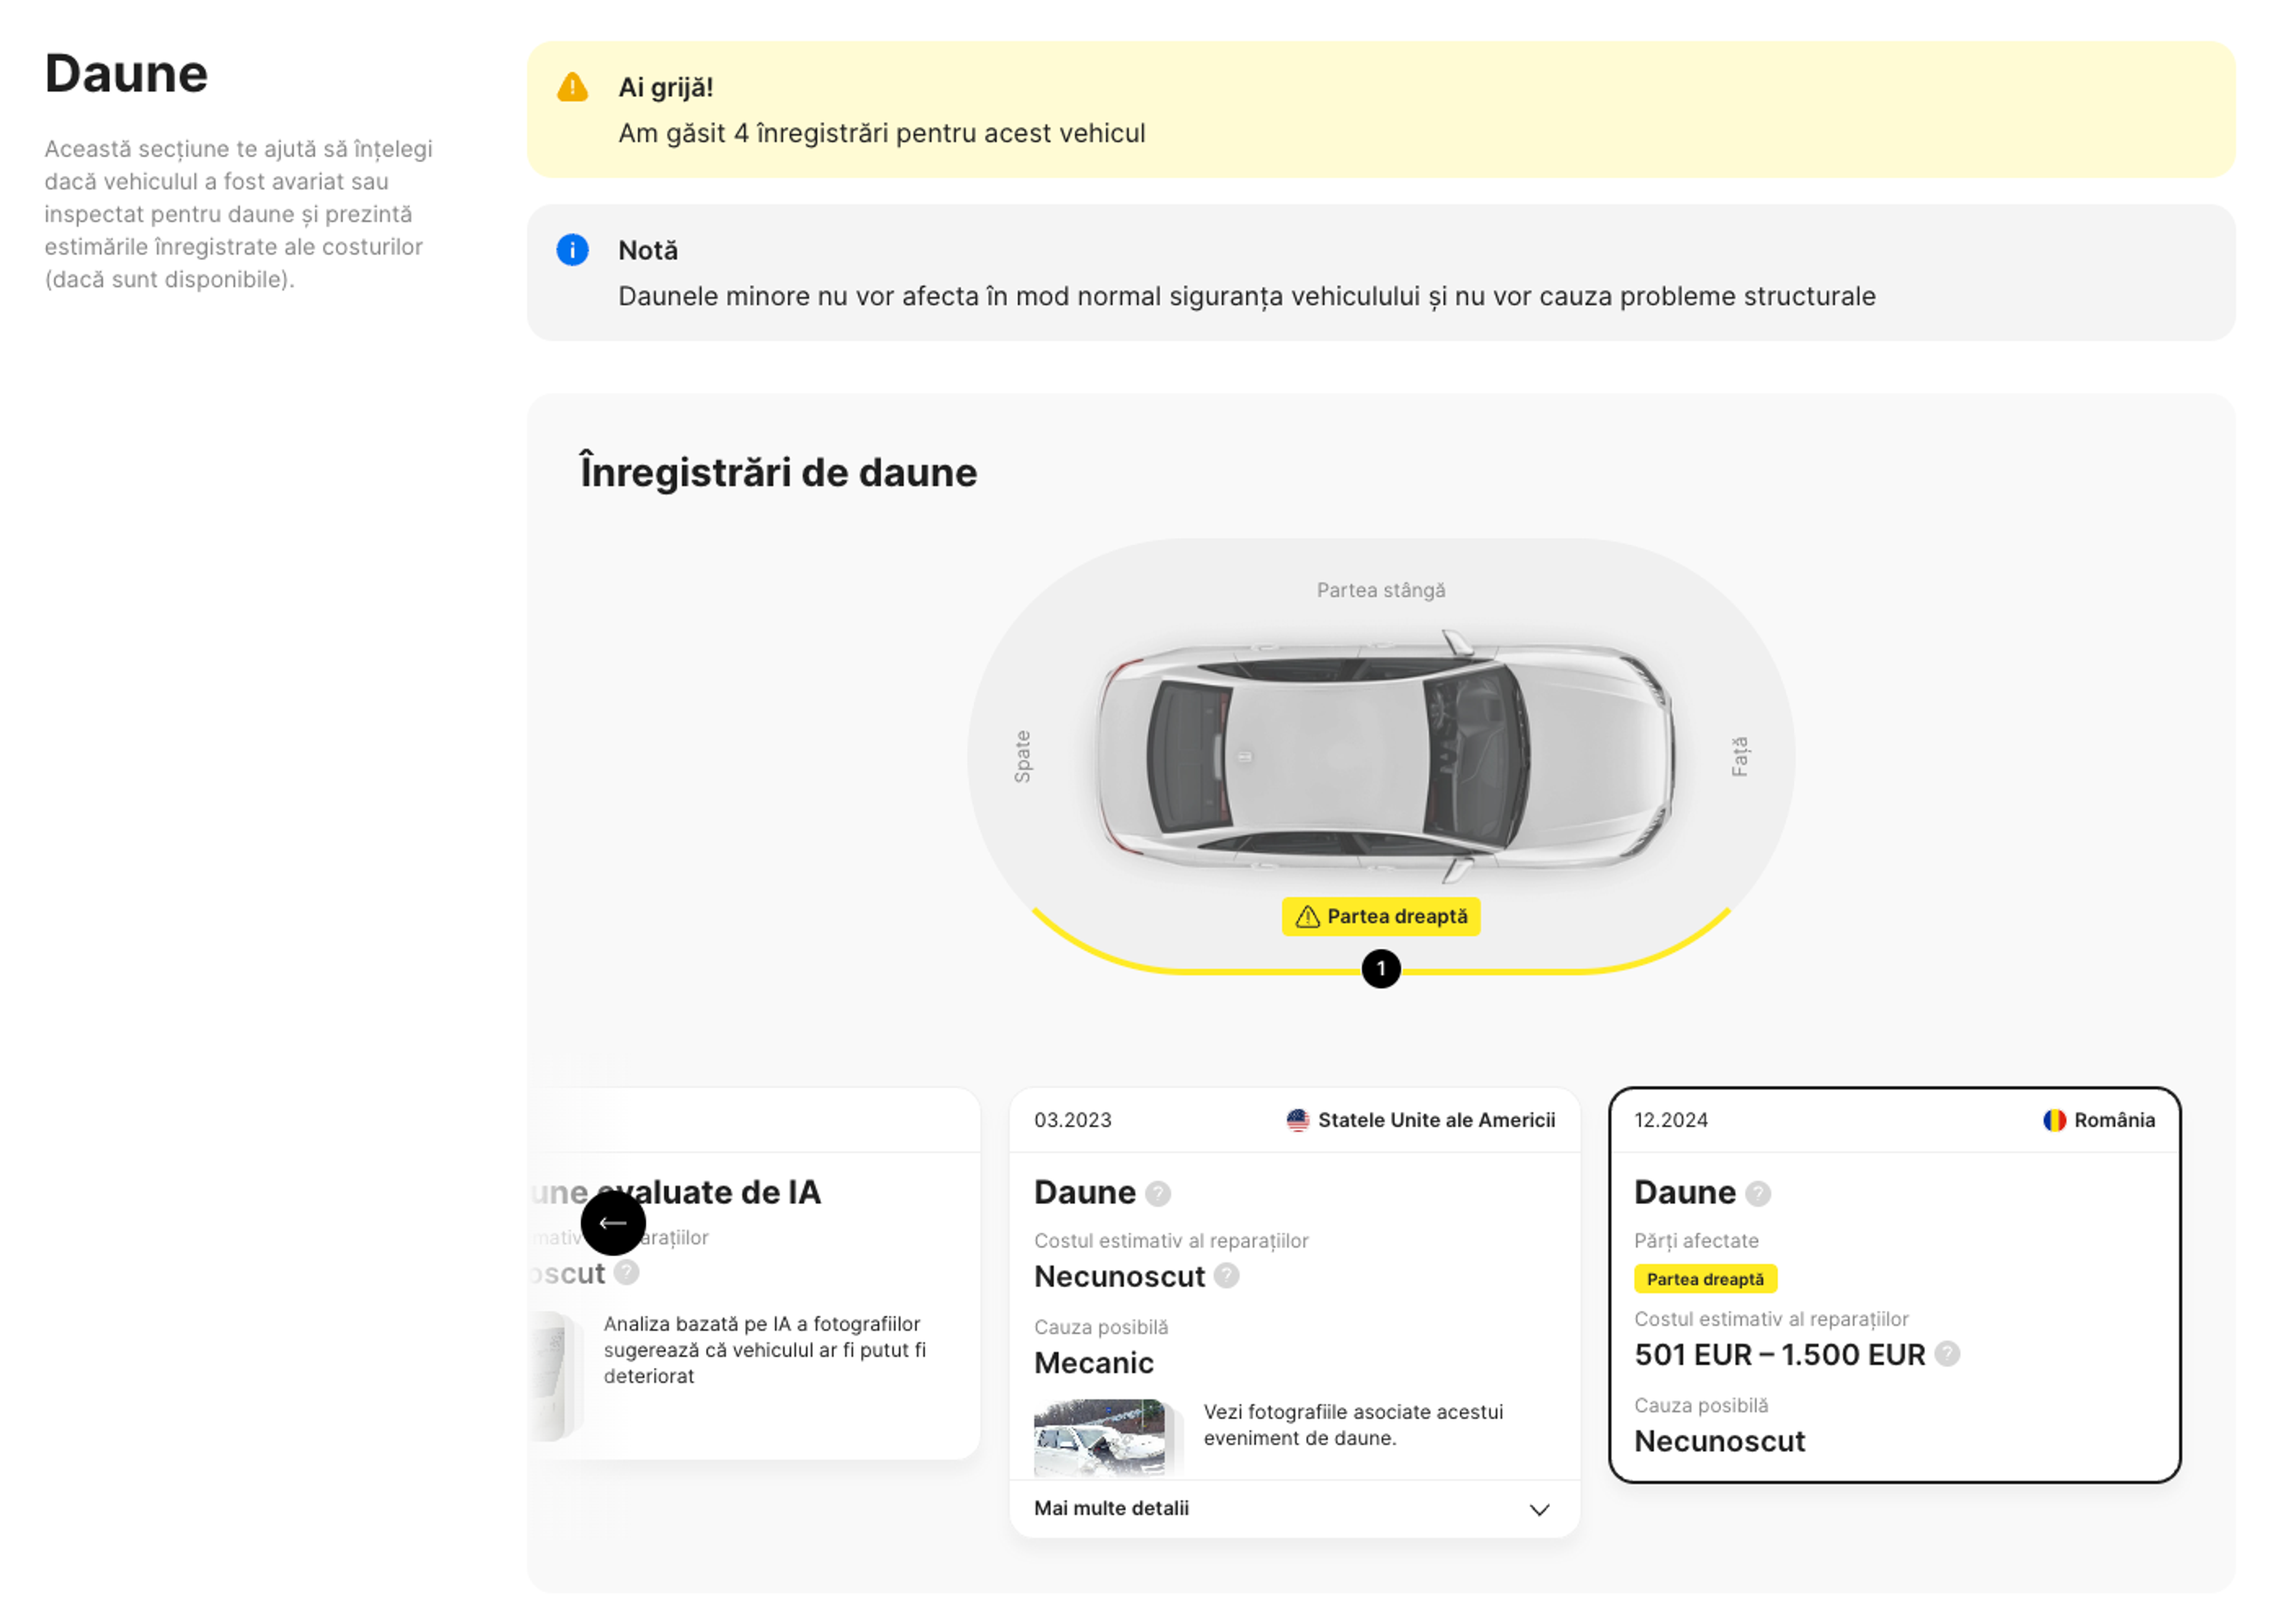This screenshot has width=2278, height=1624.
Task: Toggle the Partea dreaptă highlight on the car diagram
Action: point(1381,916)
